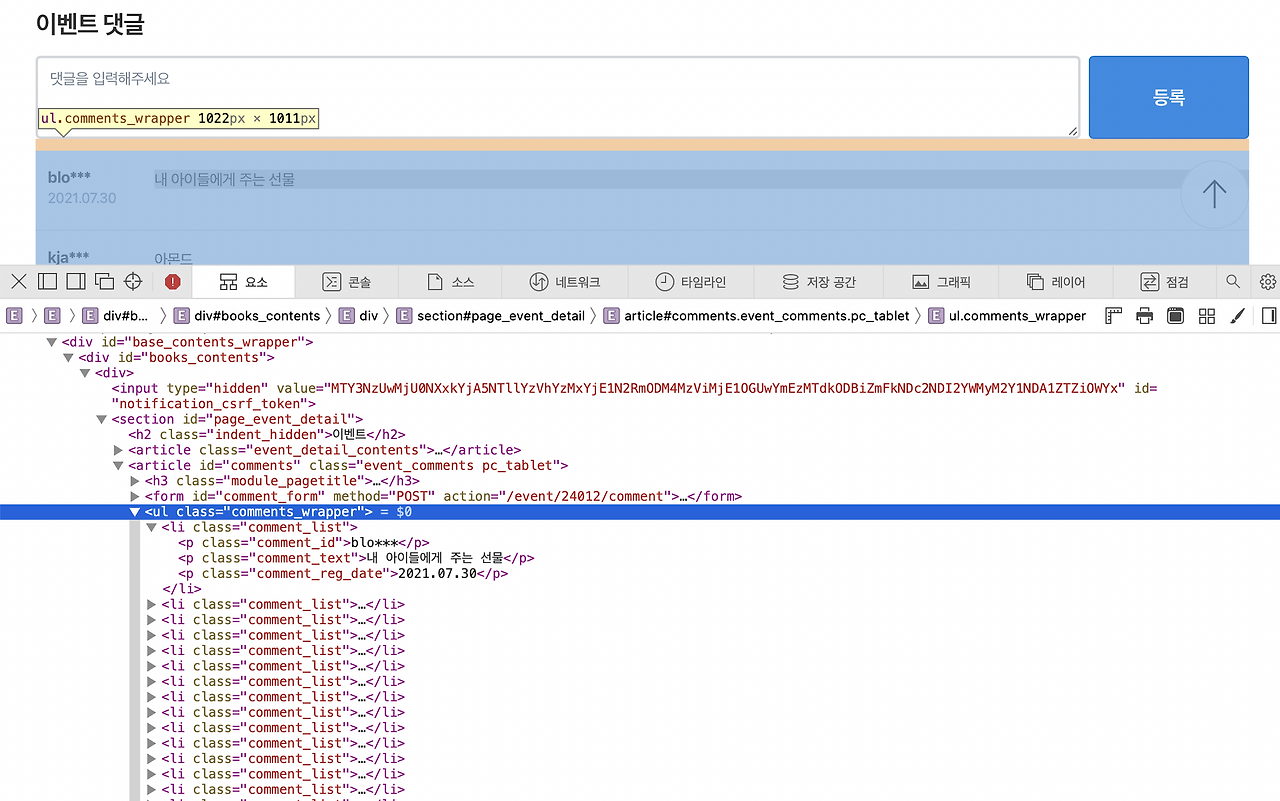
Task: Switch to the 그래픽 tab
Action: (x=941, y=282)
